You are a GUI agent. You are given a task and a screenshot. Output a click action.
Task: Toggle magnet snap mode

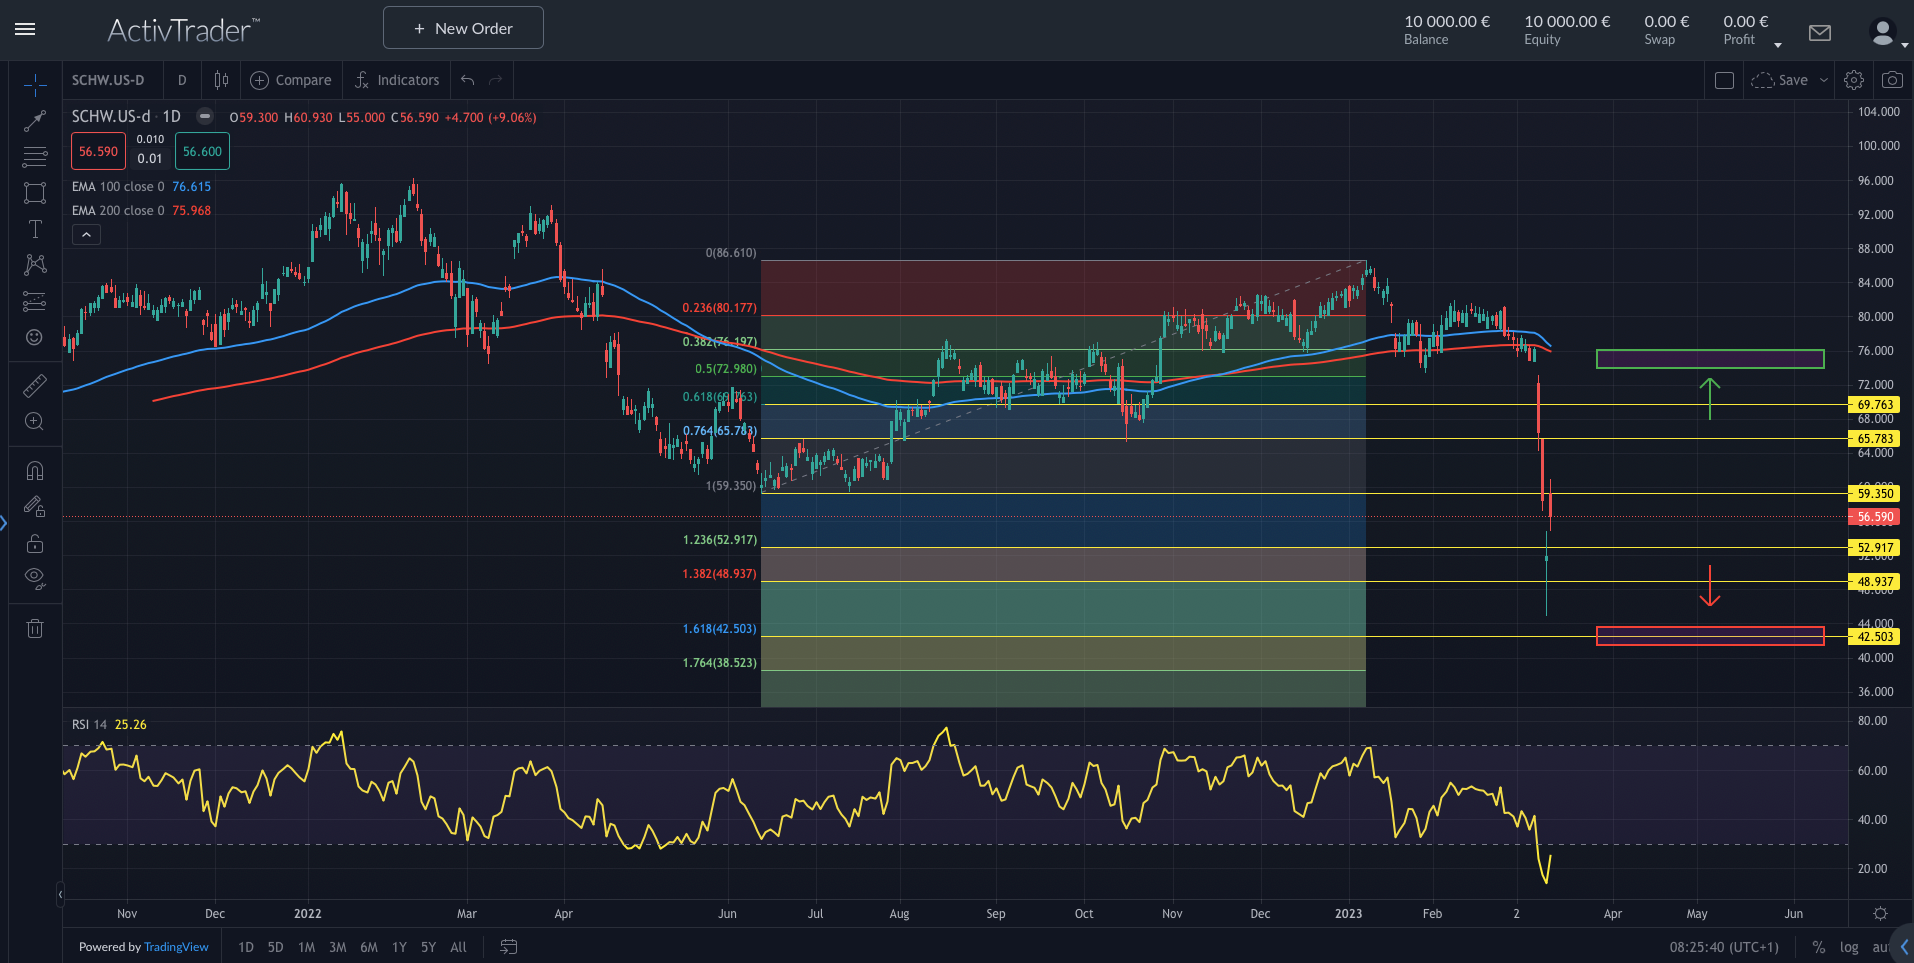(35, 470)
